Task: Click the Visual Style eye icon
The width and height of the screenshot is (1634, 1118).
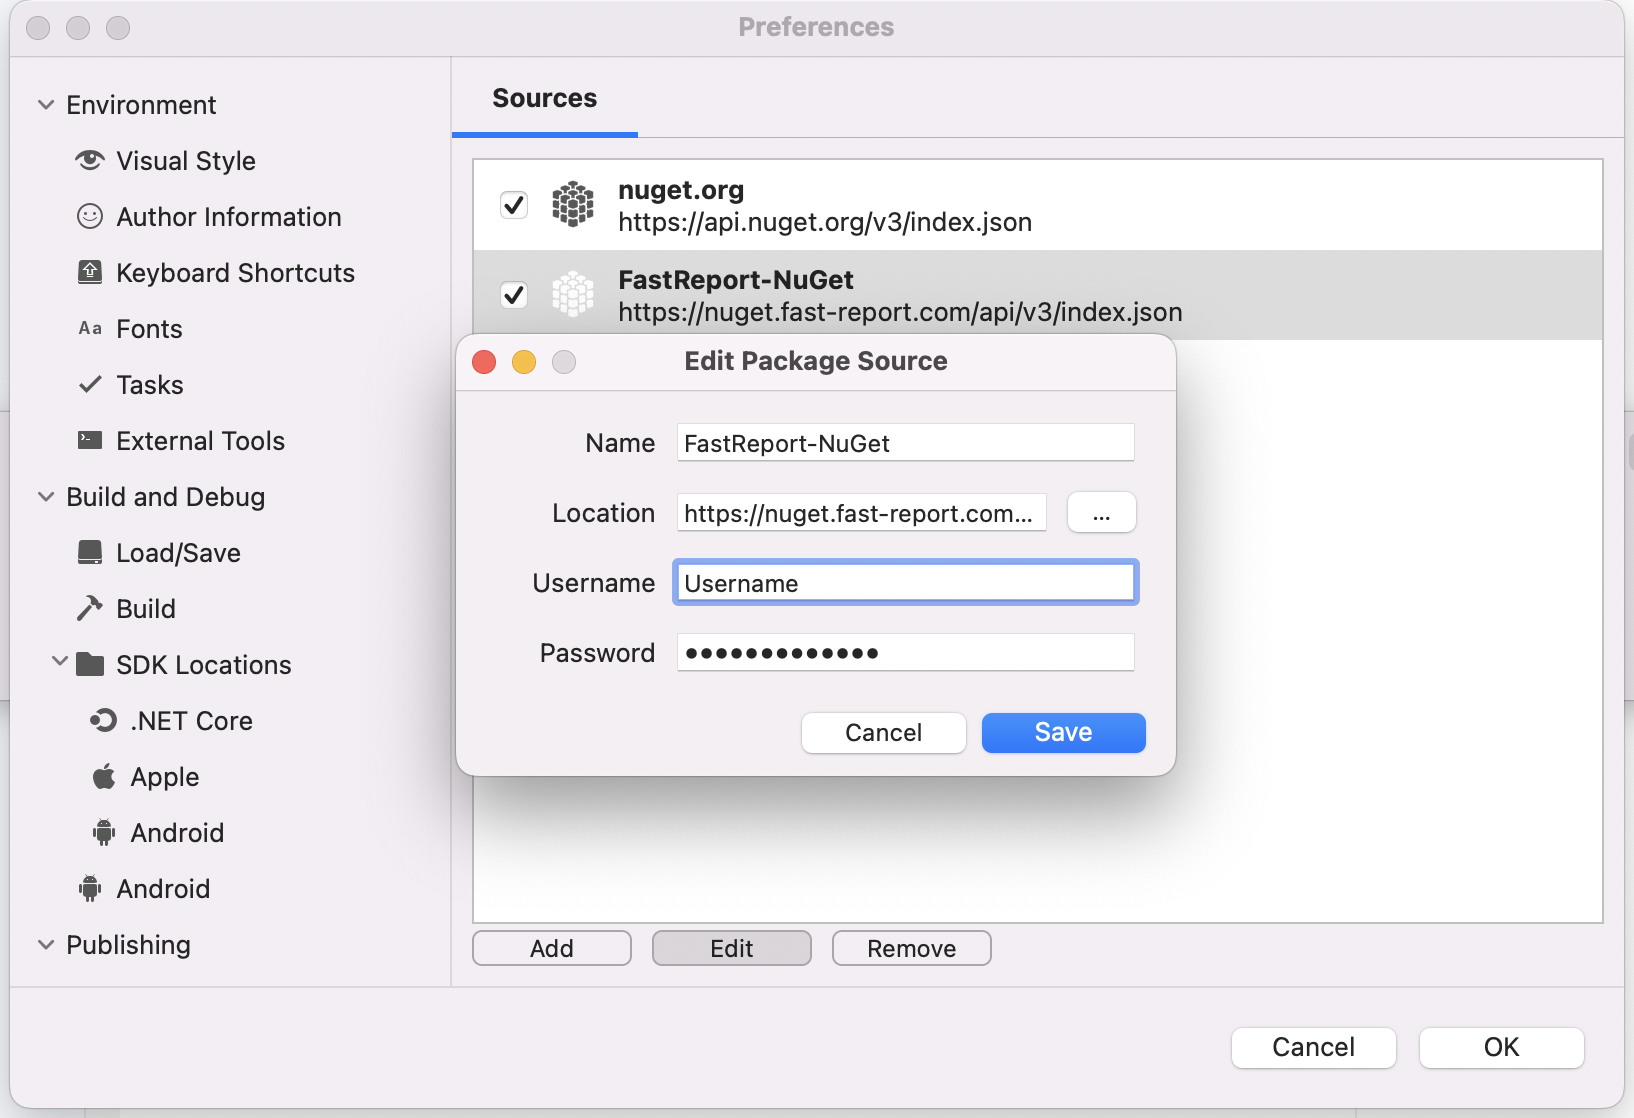Action: coord(90,160)
